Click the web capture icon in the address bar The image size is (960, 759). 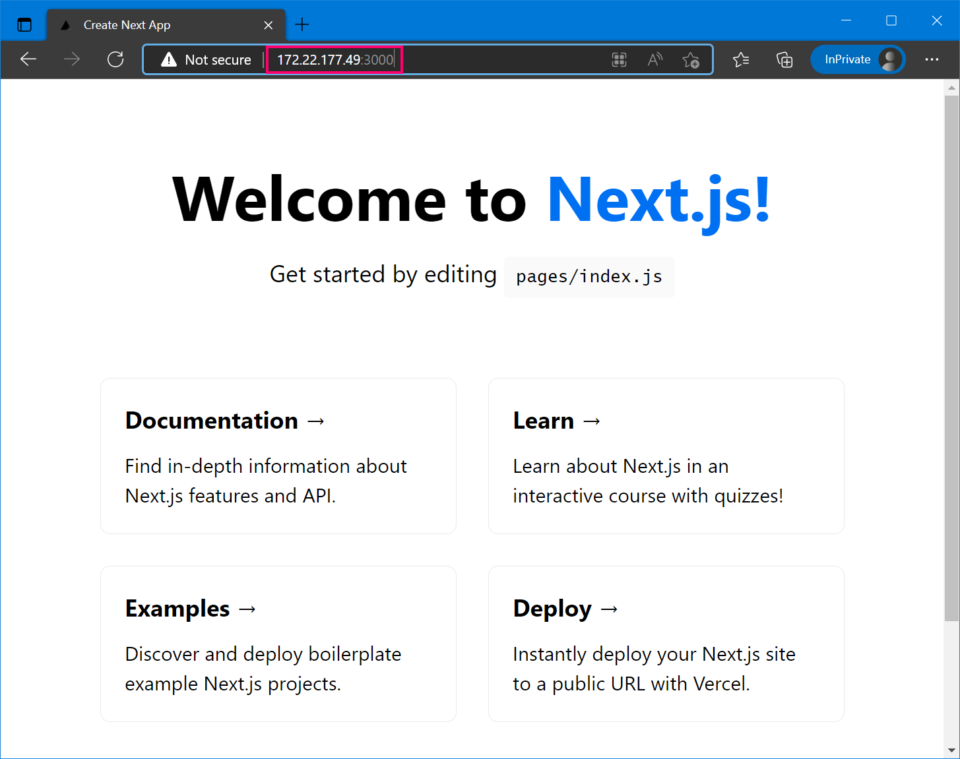pos(619,59)
